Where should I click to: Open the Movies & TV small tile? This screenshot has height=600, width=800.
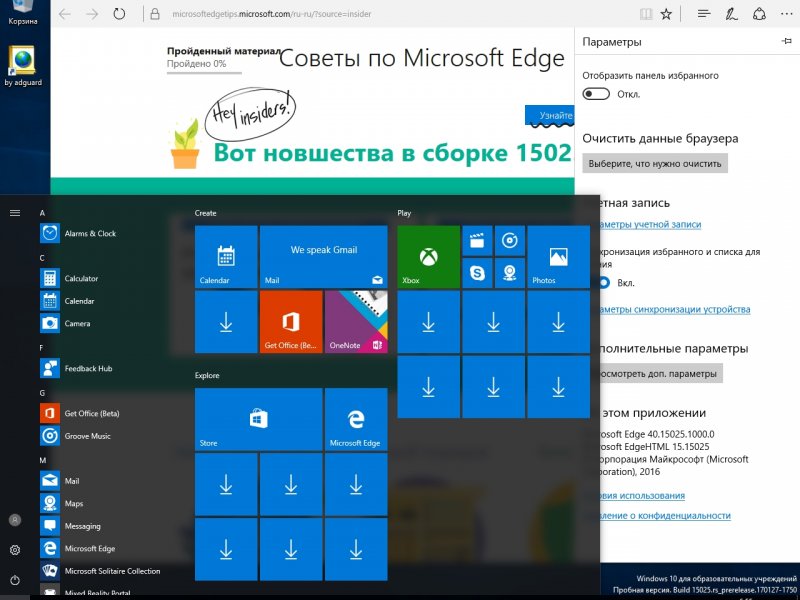tap(477, 241)
